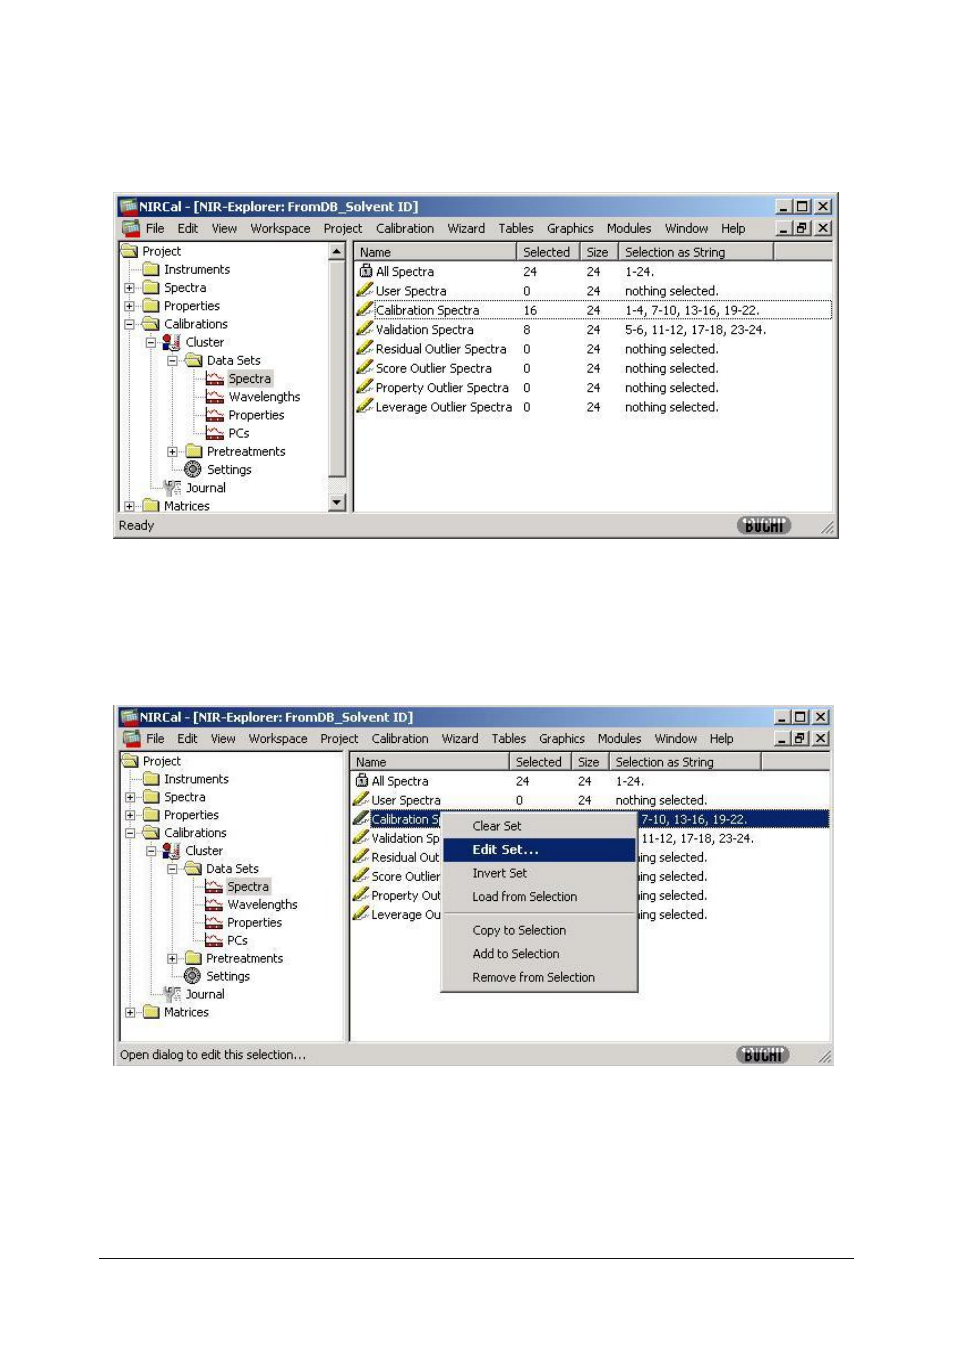
Task: Click the '5-6, 11-12, 17-18, 23-24.' selection string
Action: pyautogui.click(x=695, y=329)
